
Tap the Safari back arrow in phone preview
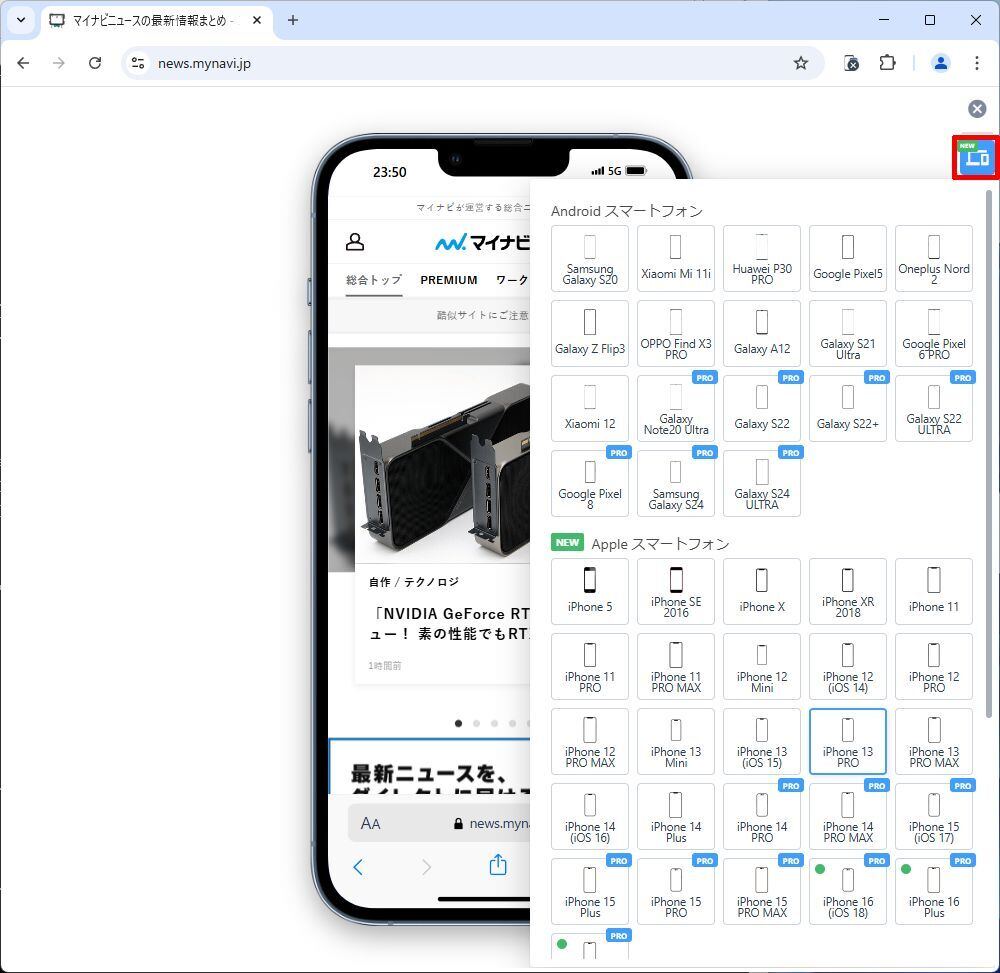pos(358,867)
